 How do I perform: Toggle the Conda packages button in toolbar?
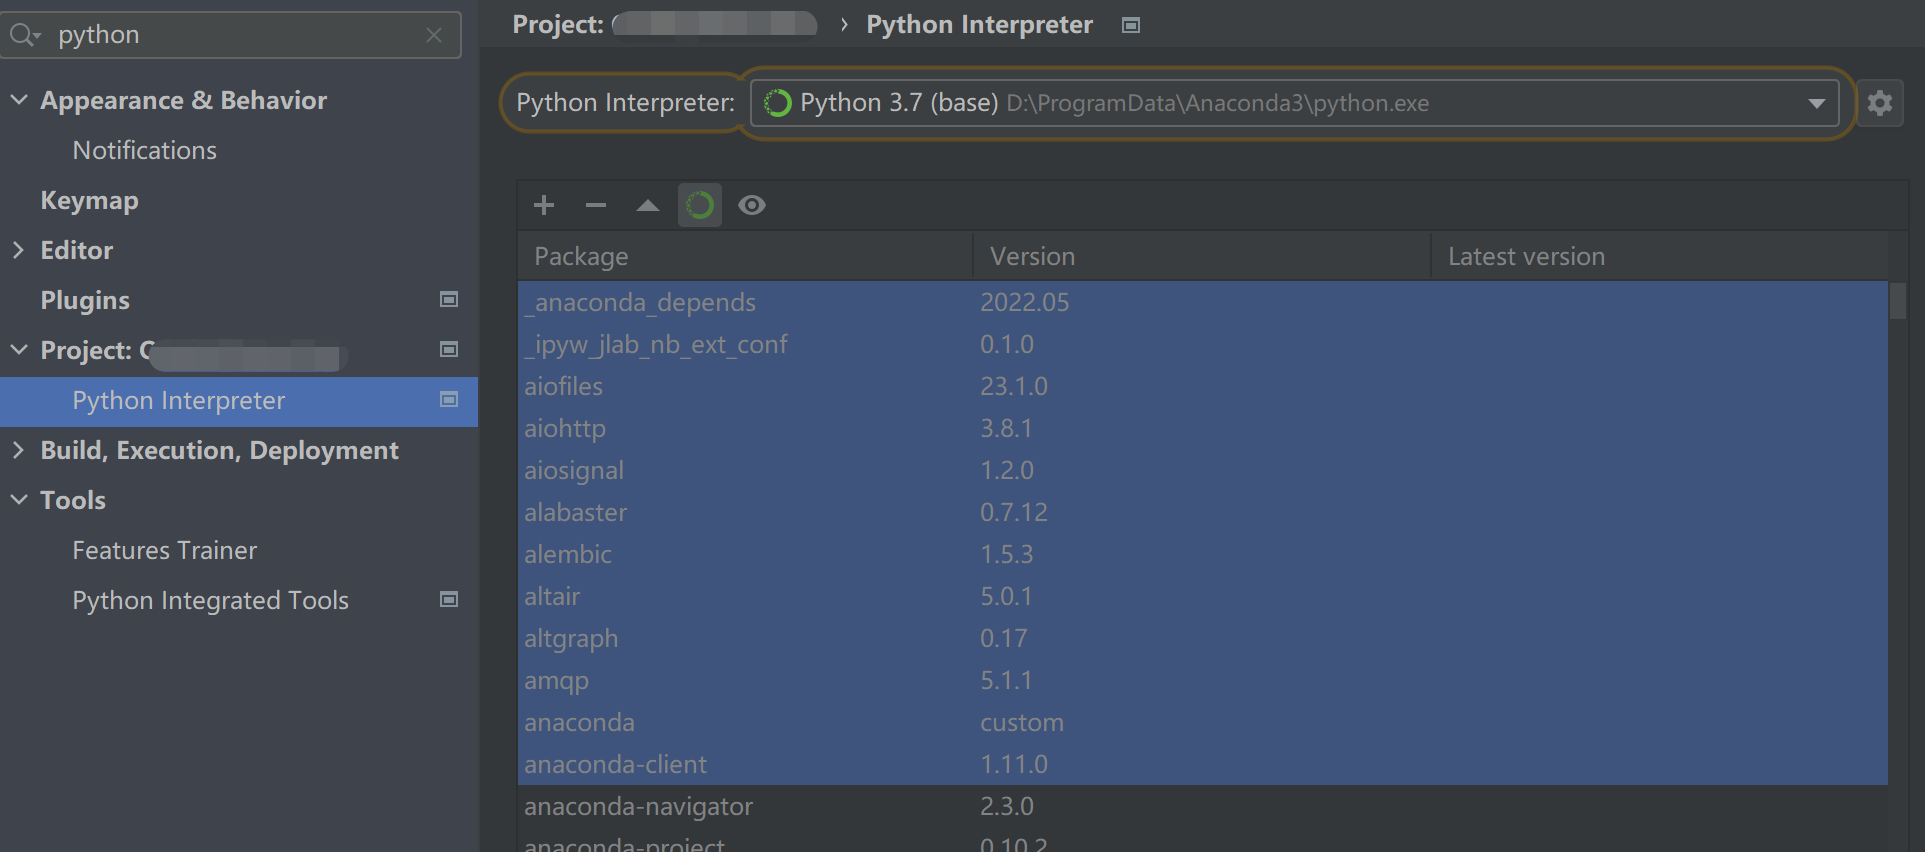point(700,205)
